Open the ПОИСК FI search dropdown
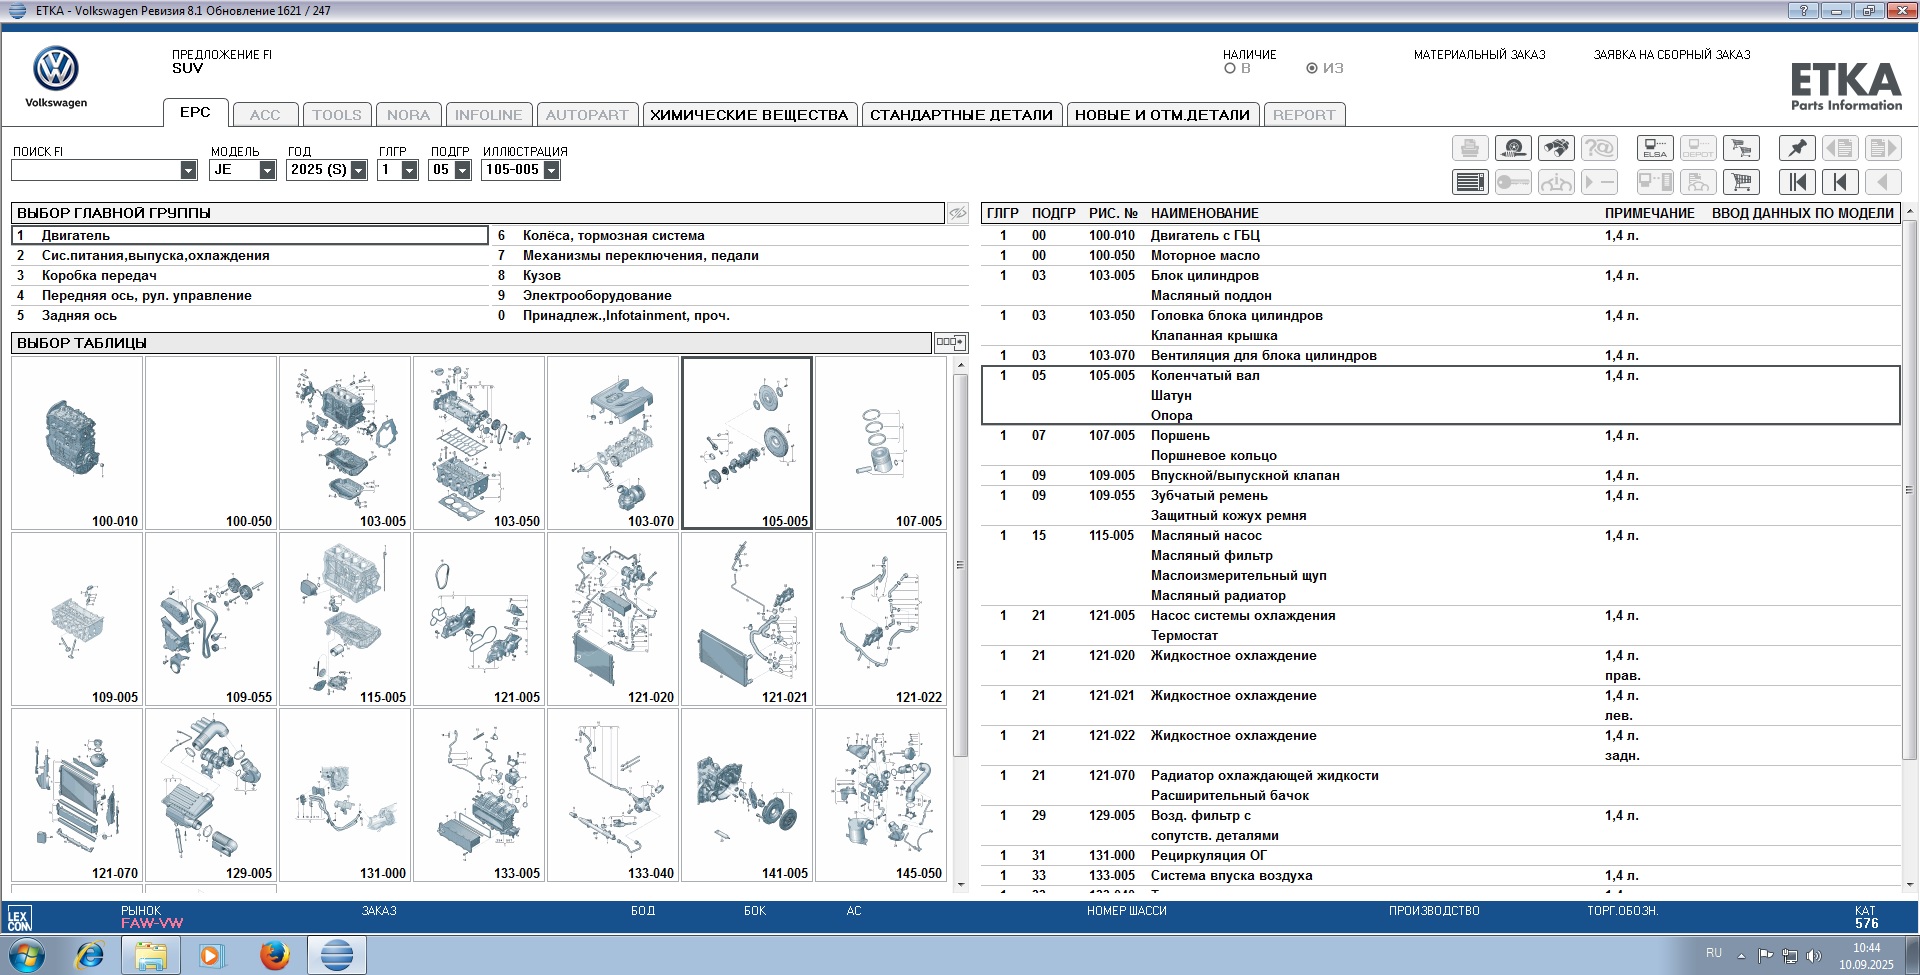 point(188,170)
